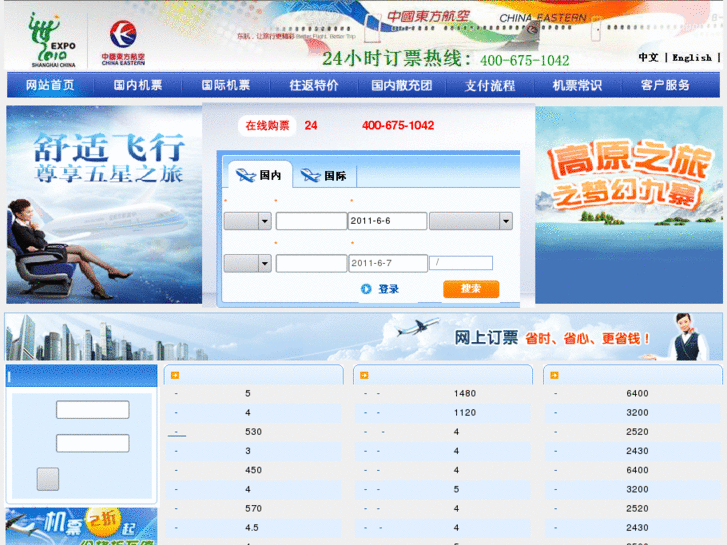
Task: Click the 机票2折起 promo banner
Action: 81,526
